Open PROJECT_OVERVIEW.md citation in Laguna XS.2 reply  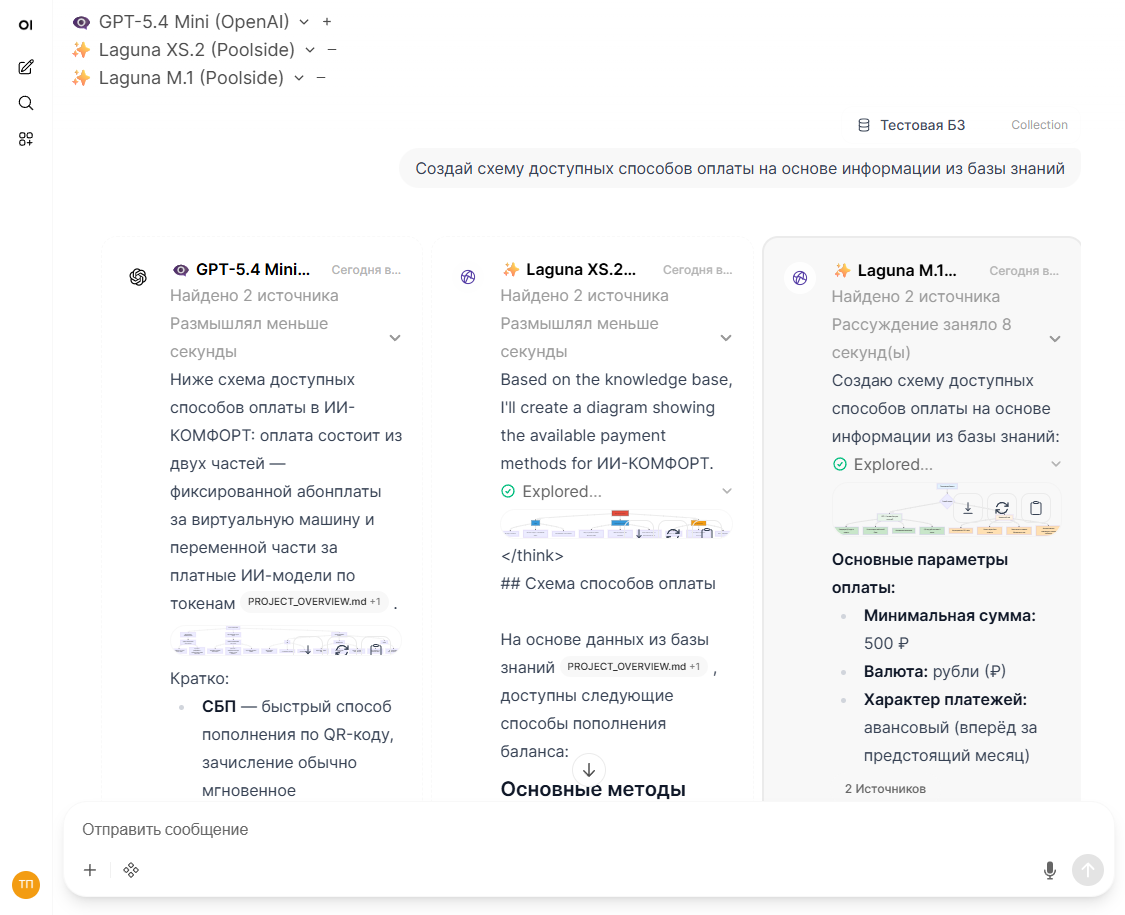point(634,667)
